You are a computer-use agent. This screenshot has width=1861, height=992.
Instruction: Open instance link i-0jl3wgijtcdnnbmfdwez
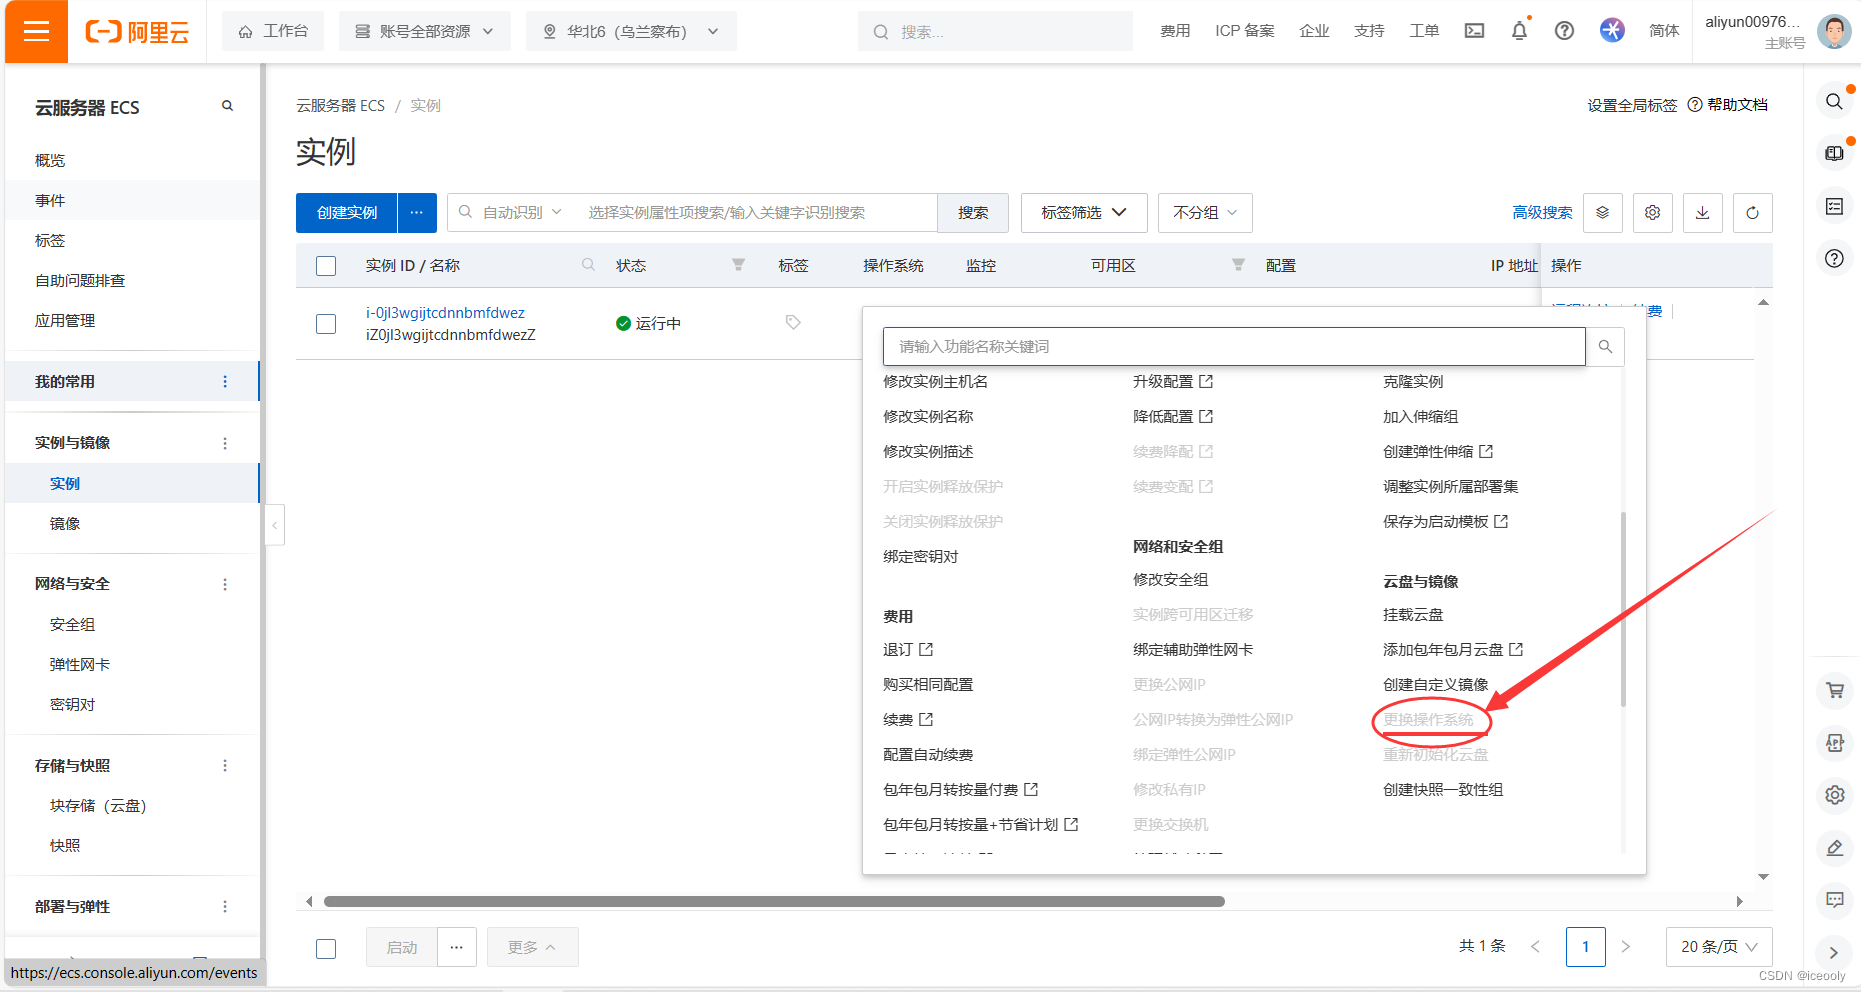tap(445, 313)
